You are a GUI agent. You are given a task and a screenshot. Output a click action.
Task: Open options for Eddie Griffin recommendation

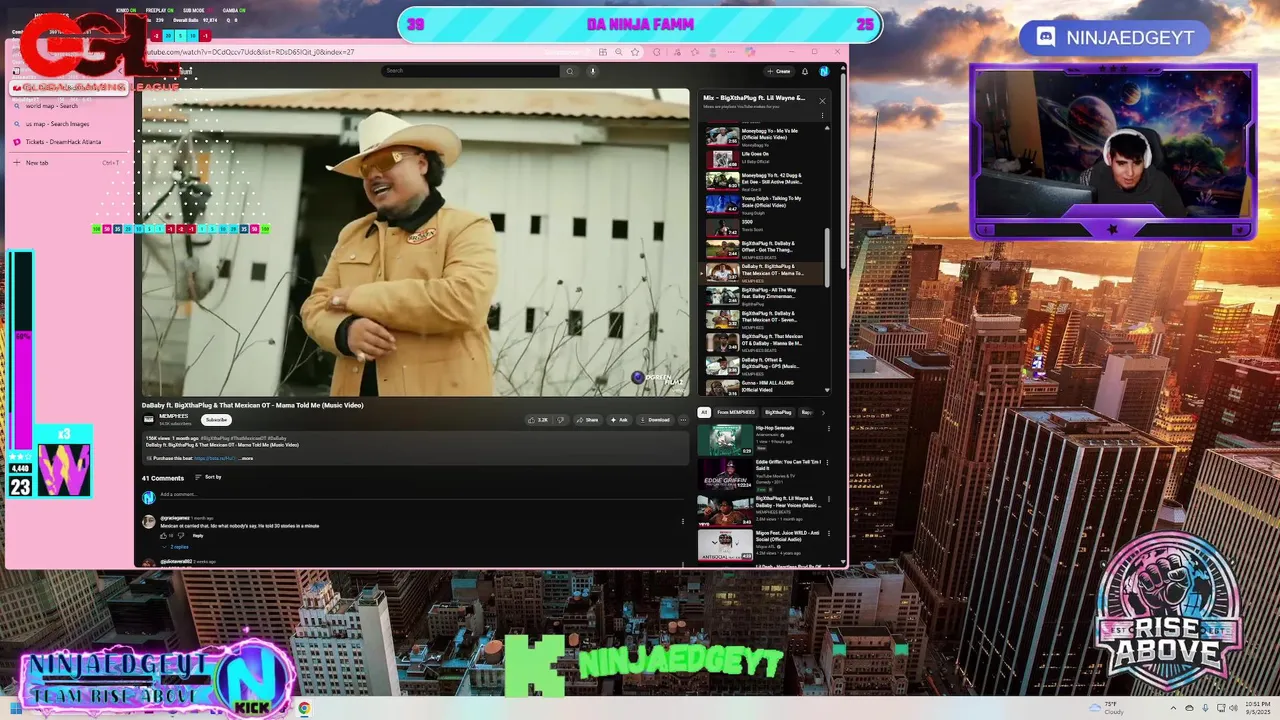point(827,463)
